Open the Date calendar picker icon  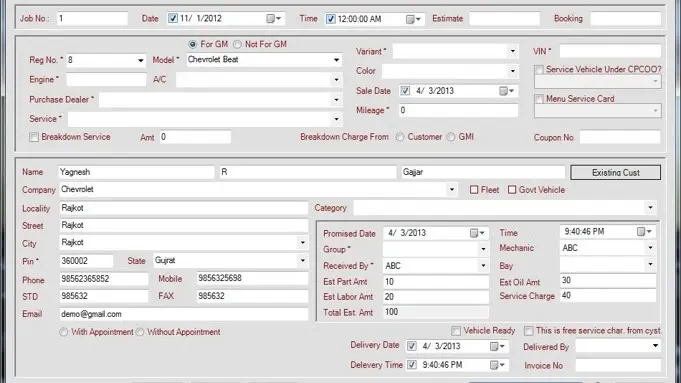[x=274, y=19]
